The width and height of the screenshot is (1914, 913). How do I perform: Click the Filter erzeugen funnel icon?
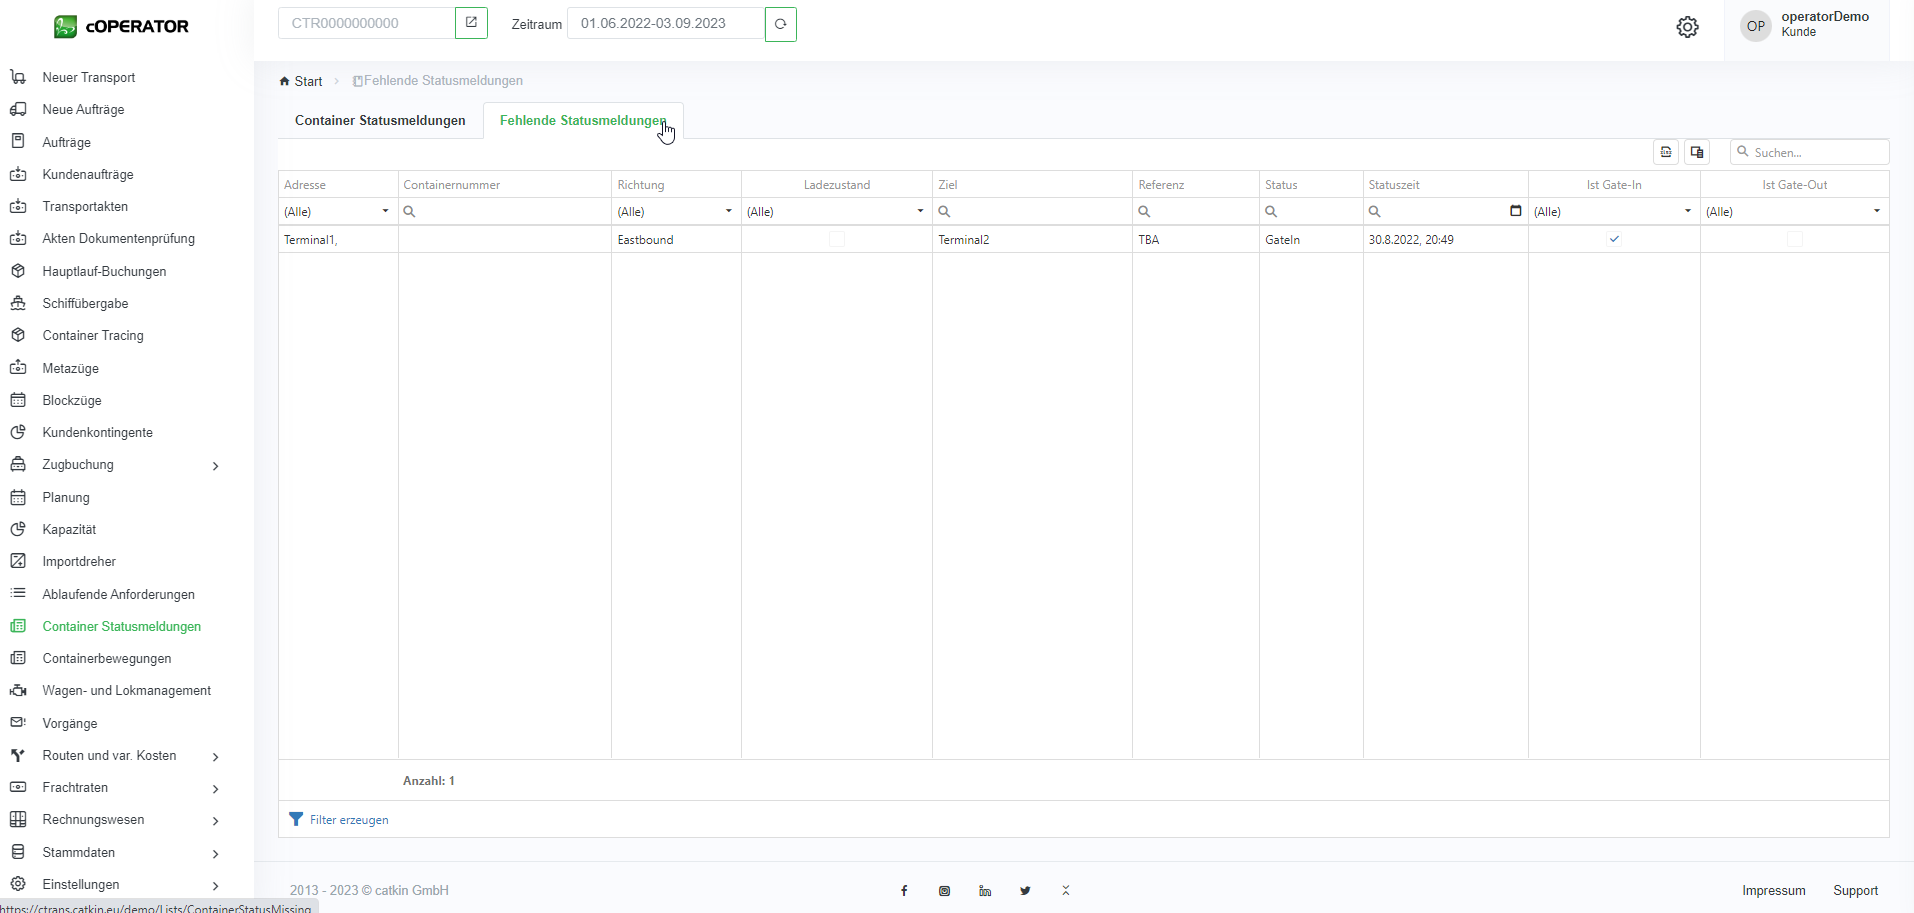(x=296, y=819)
